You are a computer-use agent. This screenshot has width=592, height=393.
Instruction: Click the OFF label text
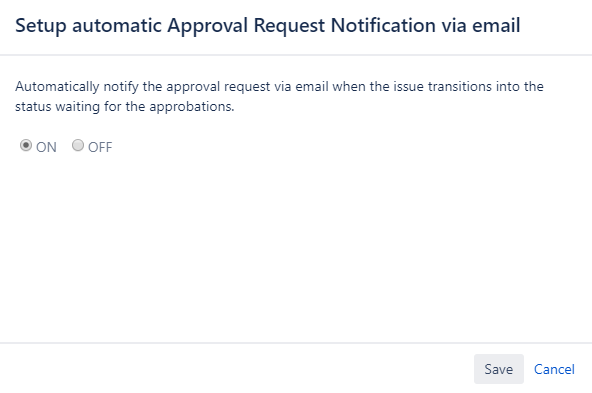[100, 147]
